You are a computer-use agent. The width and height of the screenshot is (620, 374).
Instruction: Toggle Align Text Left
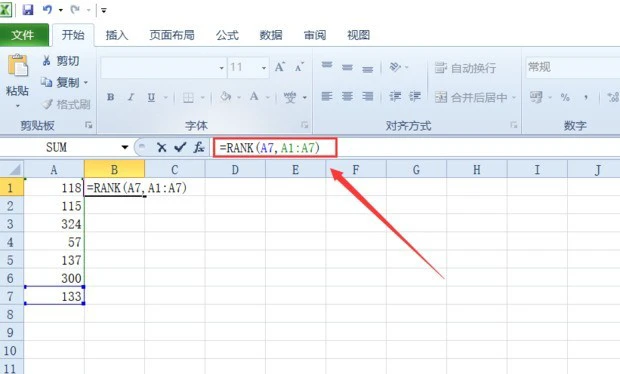[x=327, y=96]
